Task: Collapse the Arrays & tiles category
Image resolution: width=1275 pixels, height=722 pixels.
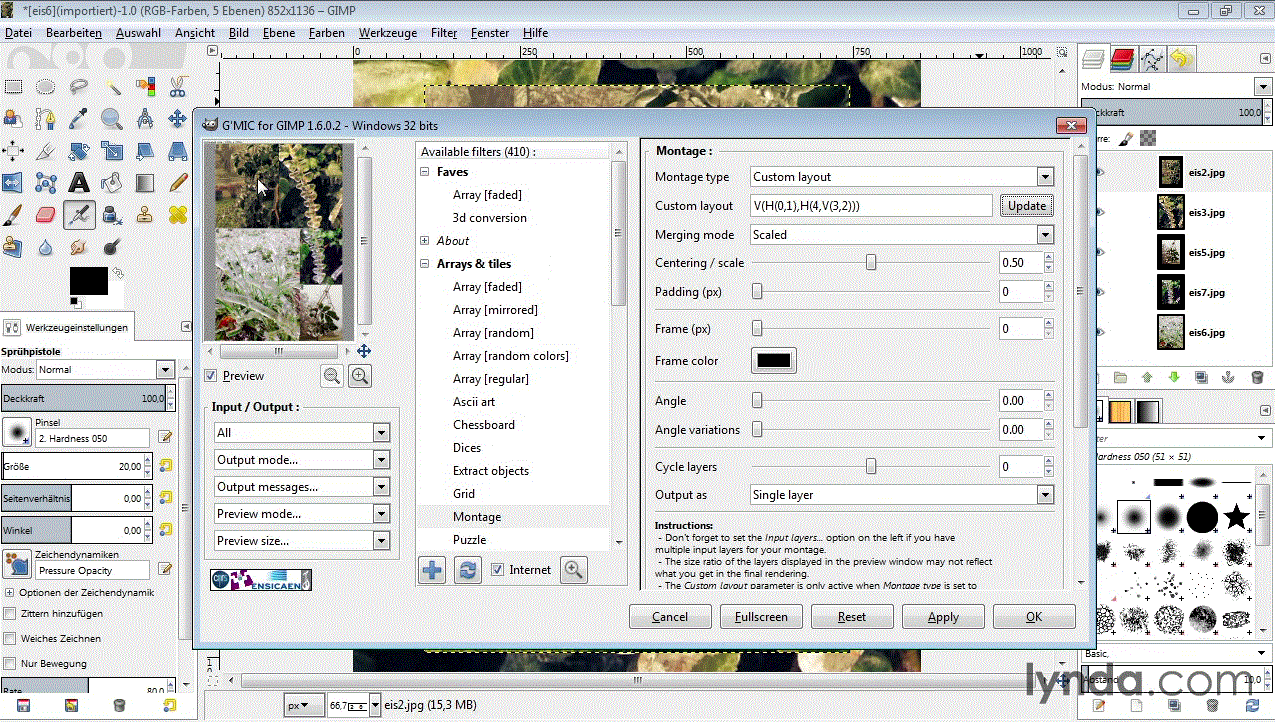Action: tap(425, 264)
